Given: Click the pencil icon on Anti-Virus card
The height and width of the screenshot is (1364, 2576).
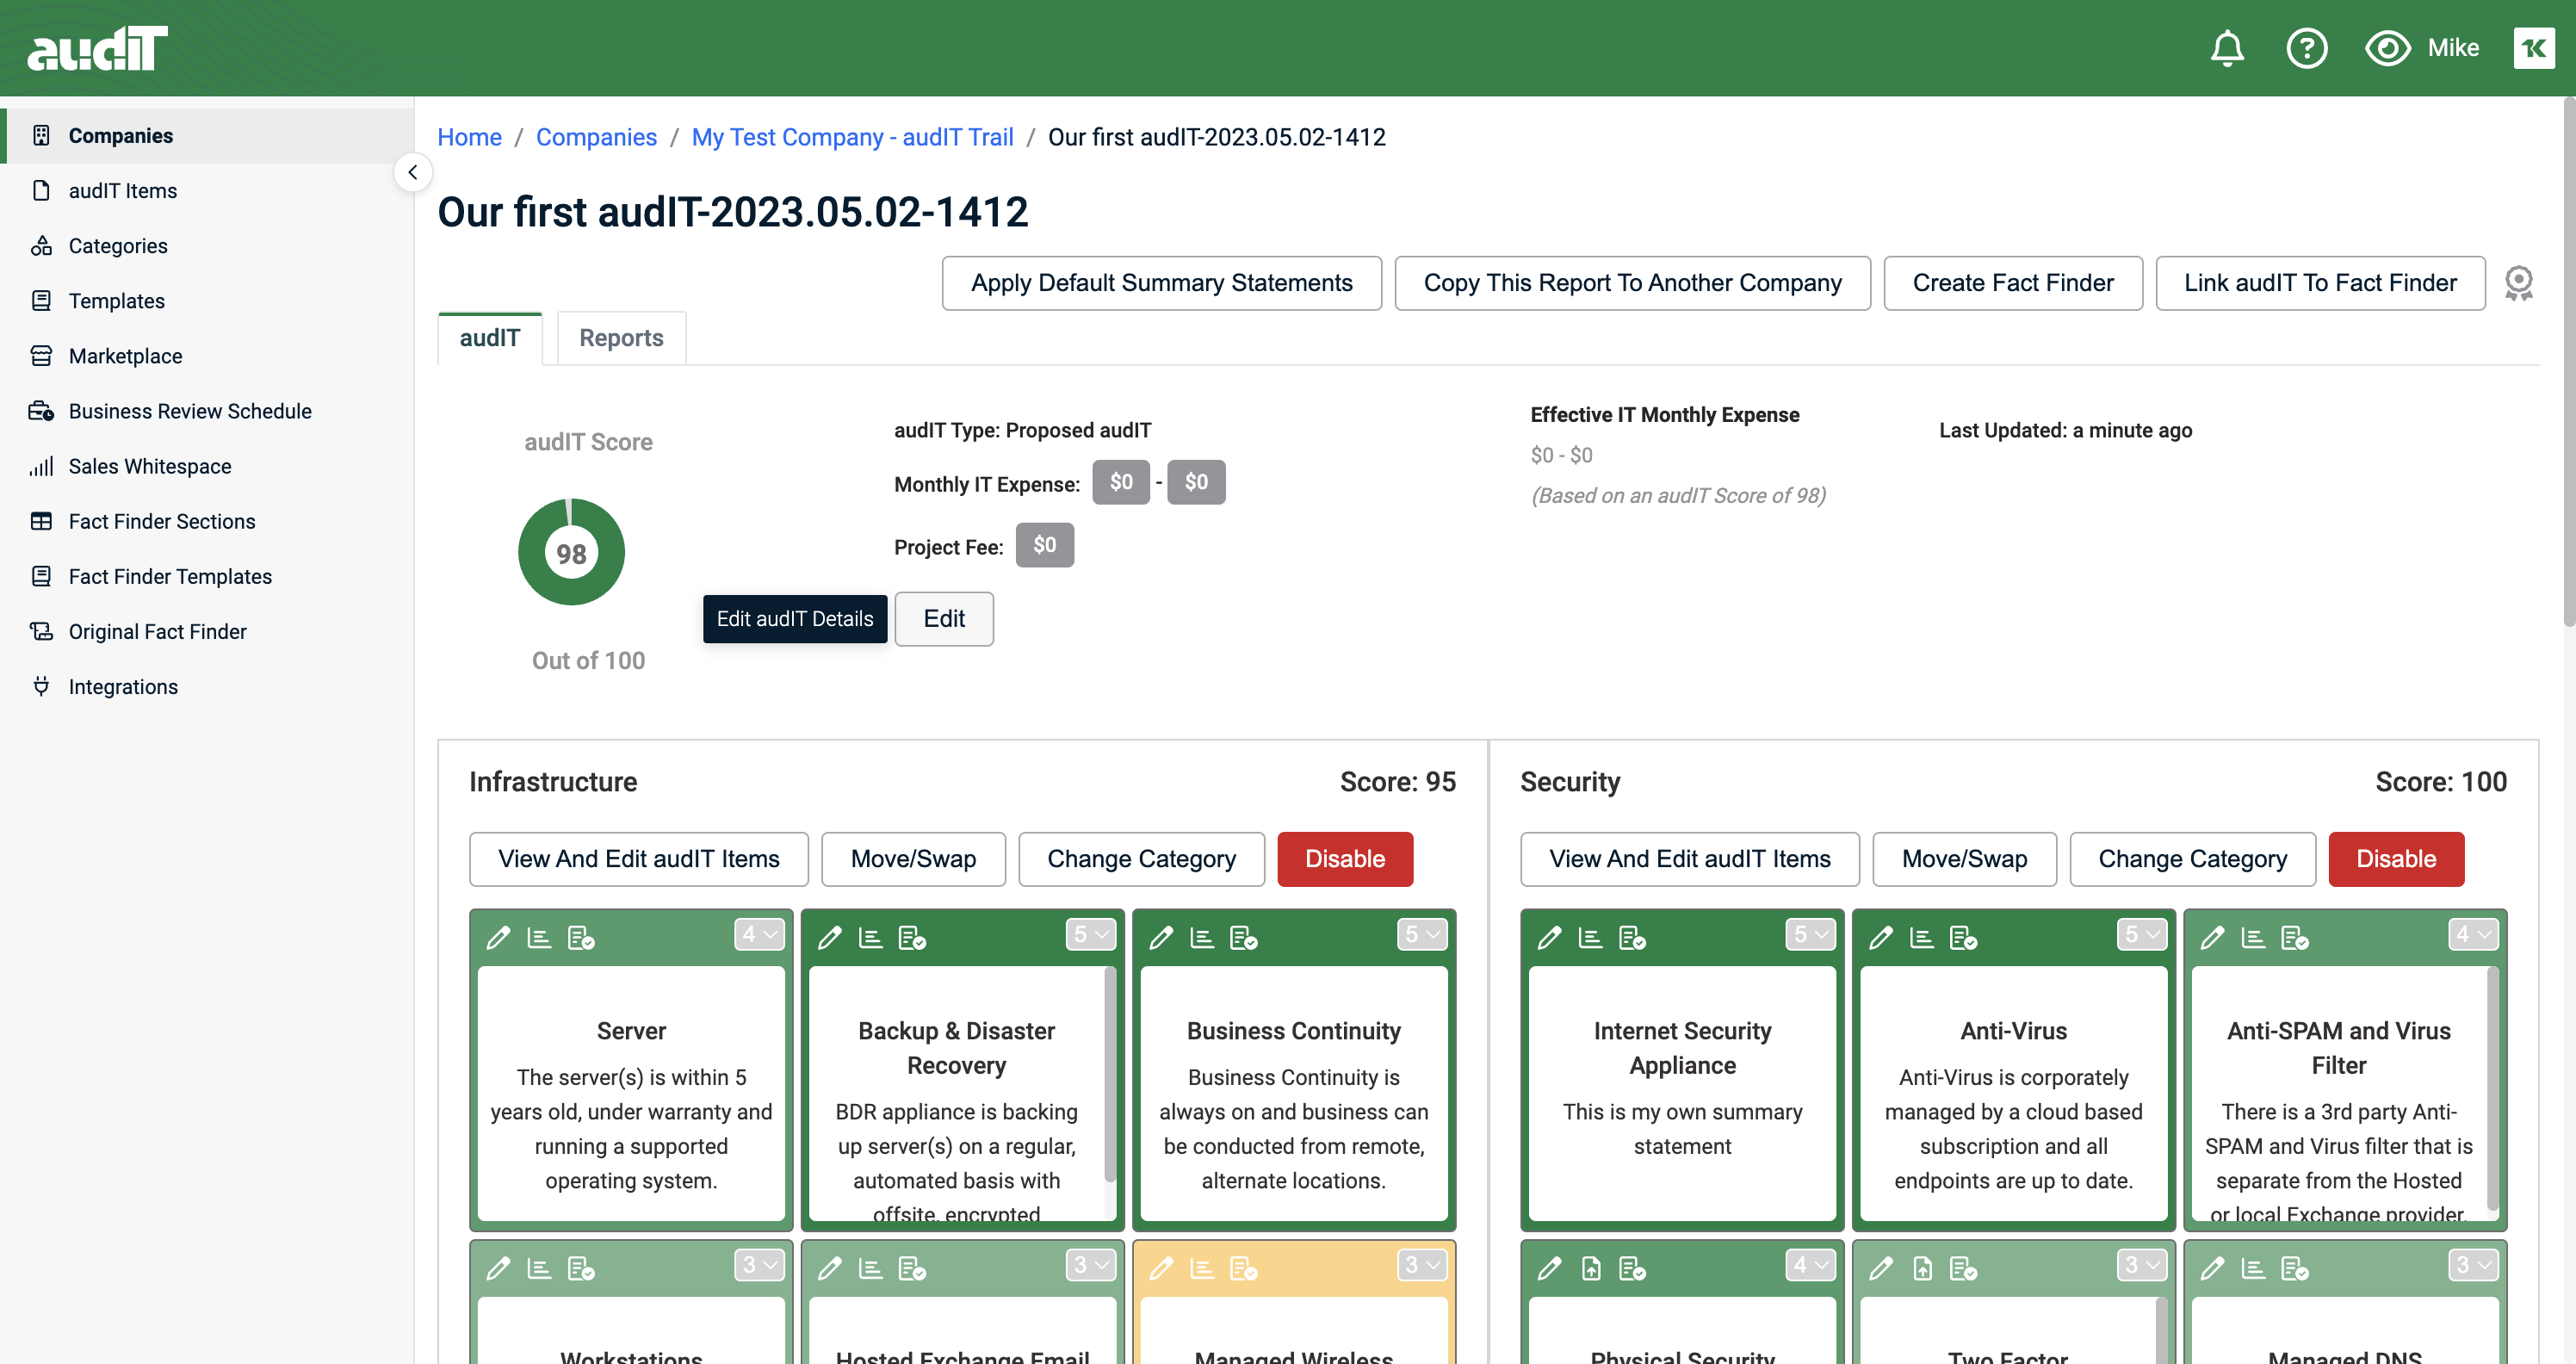Looking at the screenshot, I should pos(1880,937).
